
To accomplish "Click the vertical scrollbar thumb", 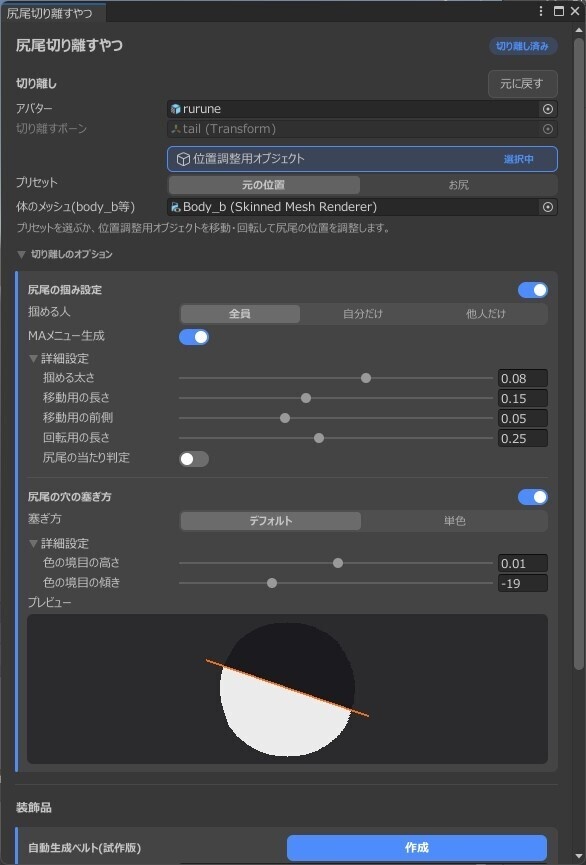I will point(578,353).
